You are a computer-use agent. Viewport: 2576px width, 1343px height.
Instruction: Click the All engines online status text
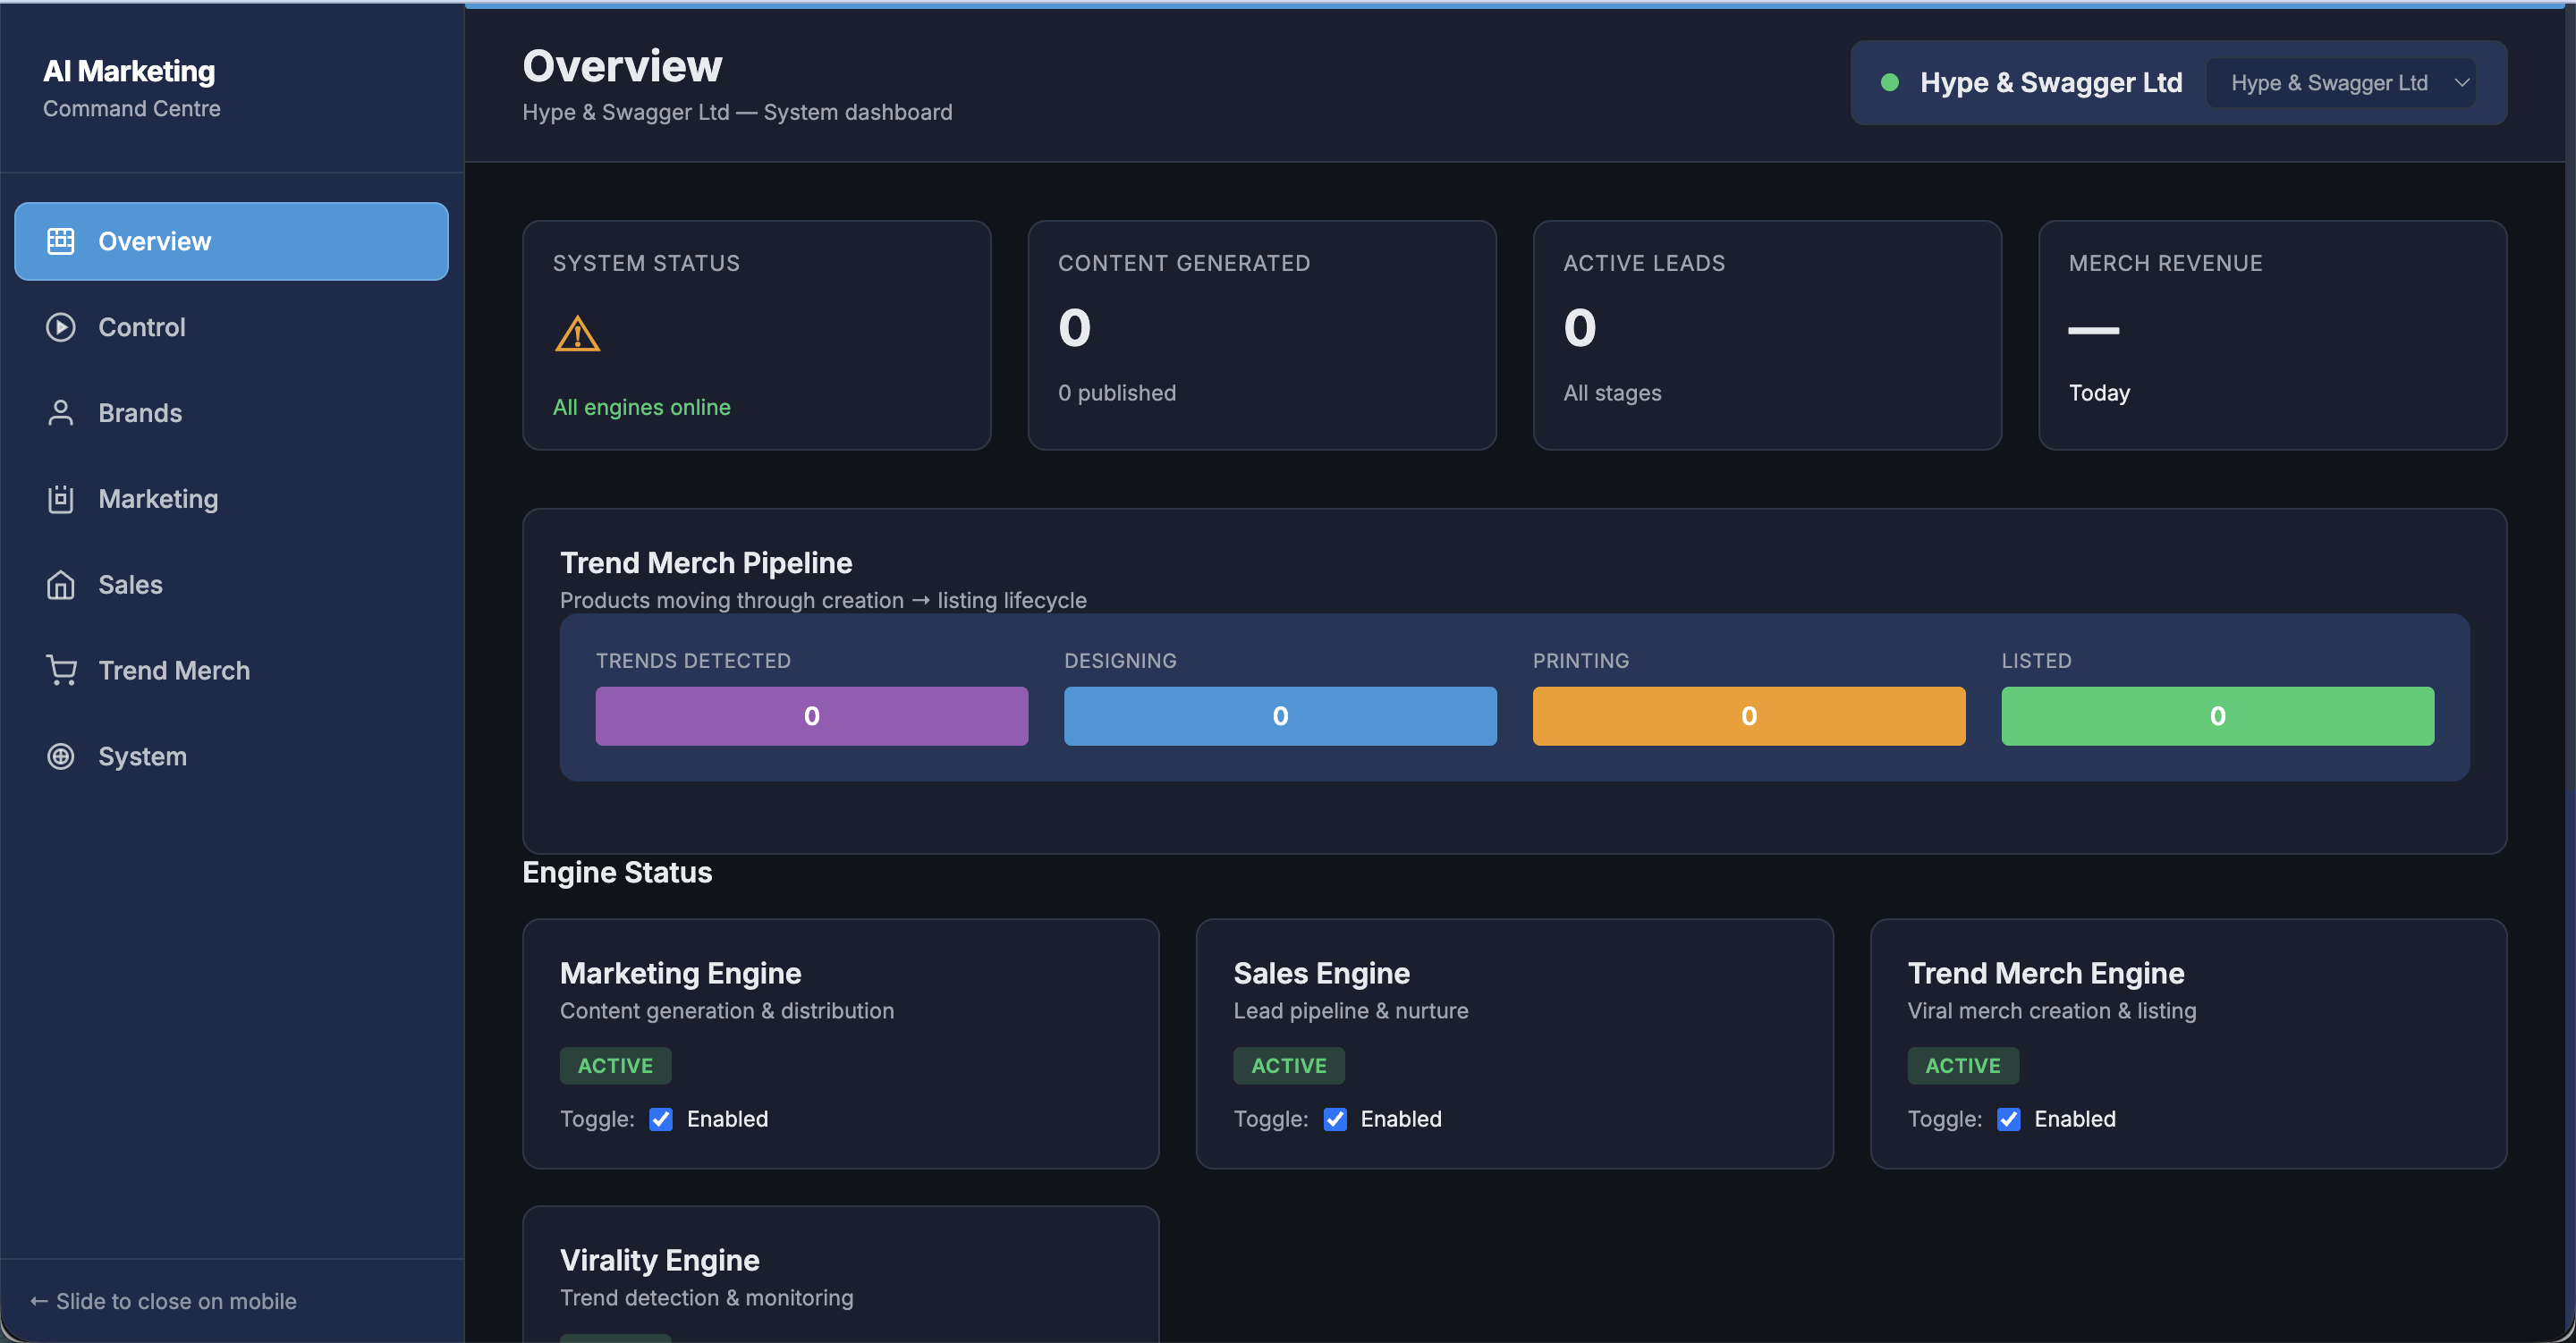pos(642,407)
